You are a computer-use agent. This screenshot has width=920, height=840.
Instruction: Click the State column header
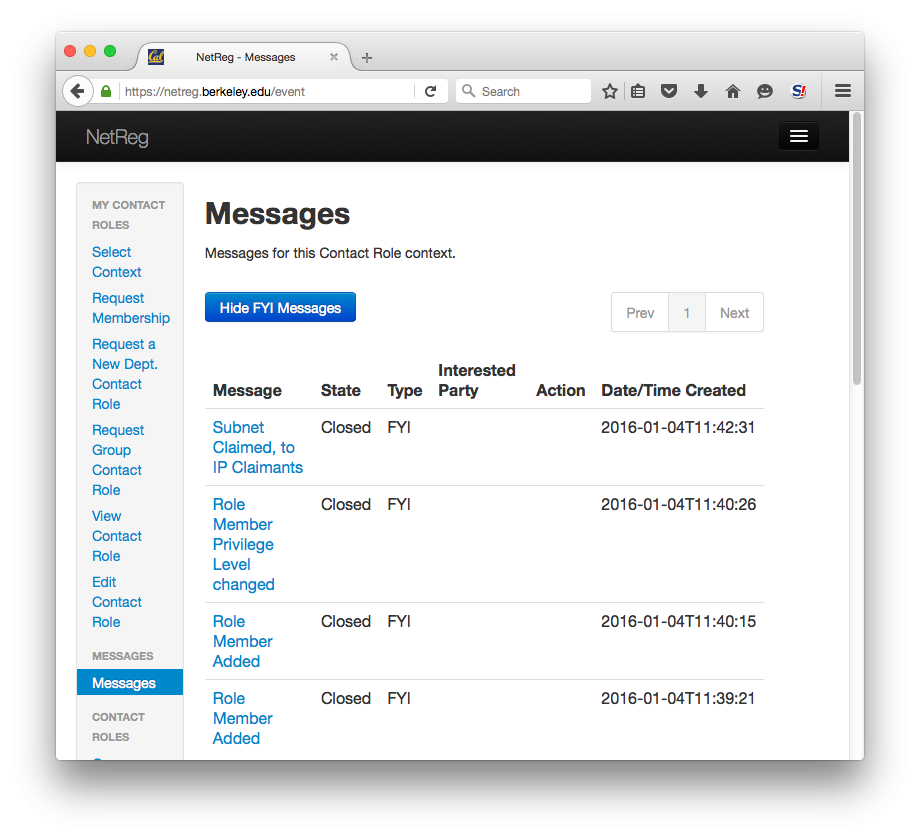tap(340, 391)
